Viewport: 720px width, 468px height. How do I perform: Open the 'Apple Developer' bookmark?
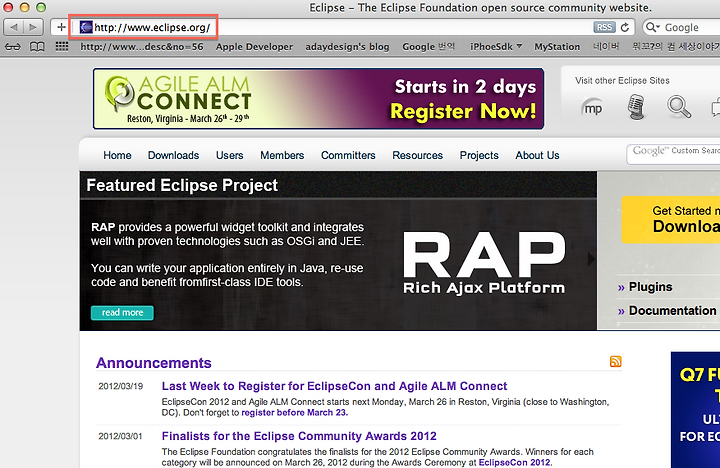coord(254,47)
